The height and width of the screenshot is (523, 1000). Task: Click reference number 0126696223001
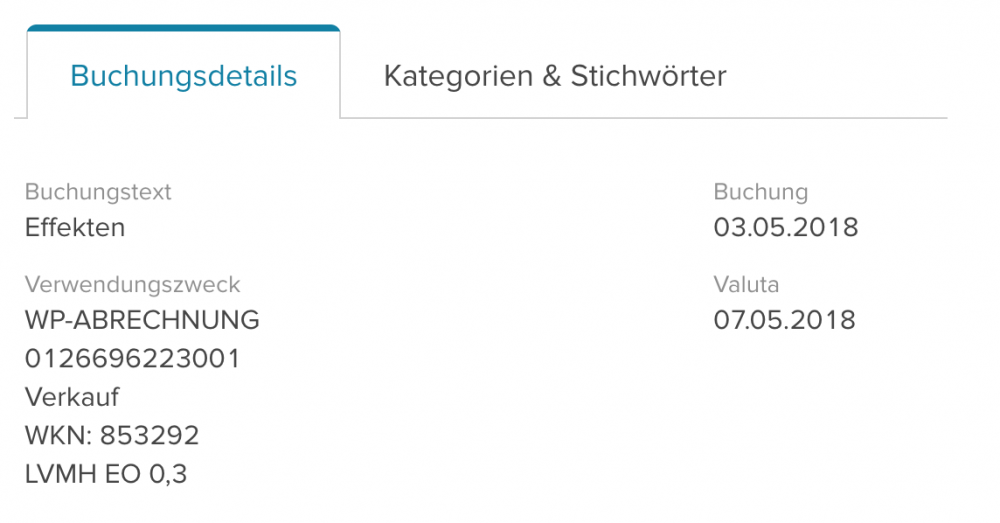(x=132, y=359)
